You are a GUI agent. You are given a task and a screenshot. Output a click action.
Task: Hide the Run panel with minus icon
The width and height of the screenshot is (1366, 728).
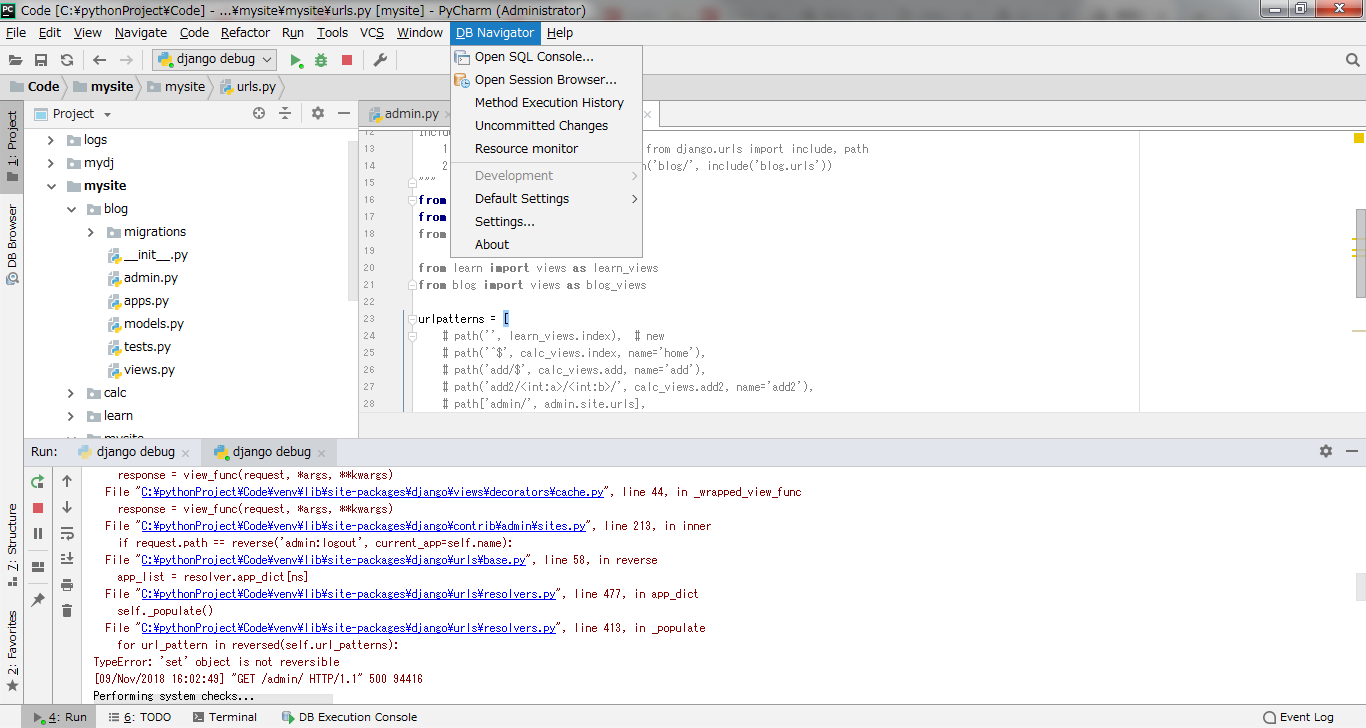point(1351,451)
